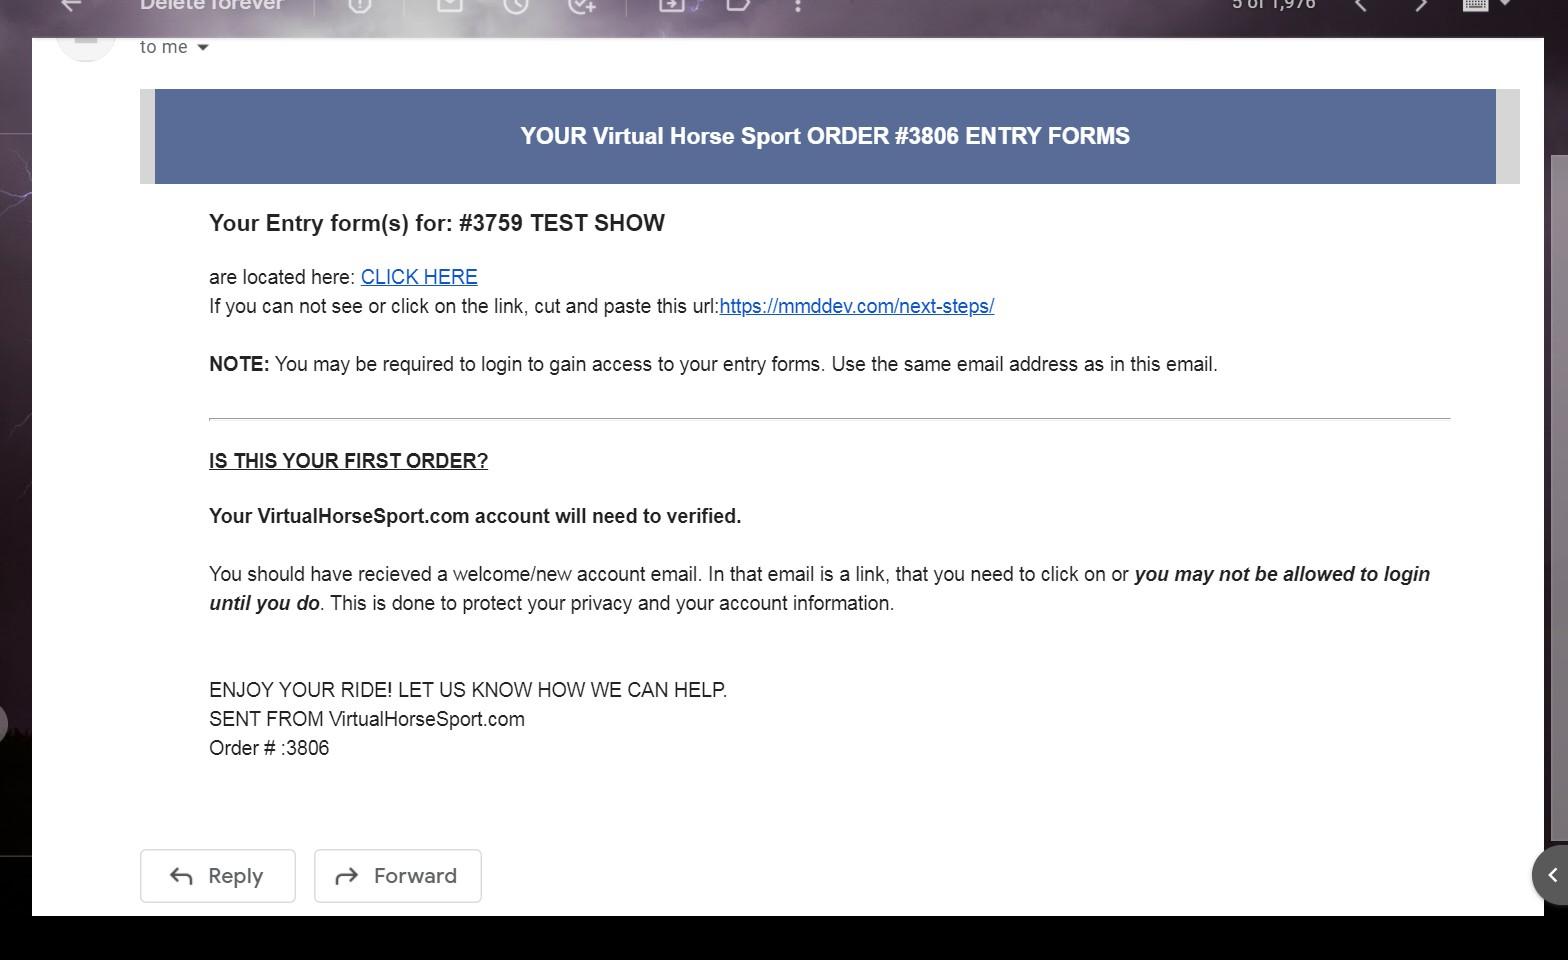
Task: Click the Delete forever button
Action: pyautogui.click(x=211, y=5)
